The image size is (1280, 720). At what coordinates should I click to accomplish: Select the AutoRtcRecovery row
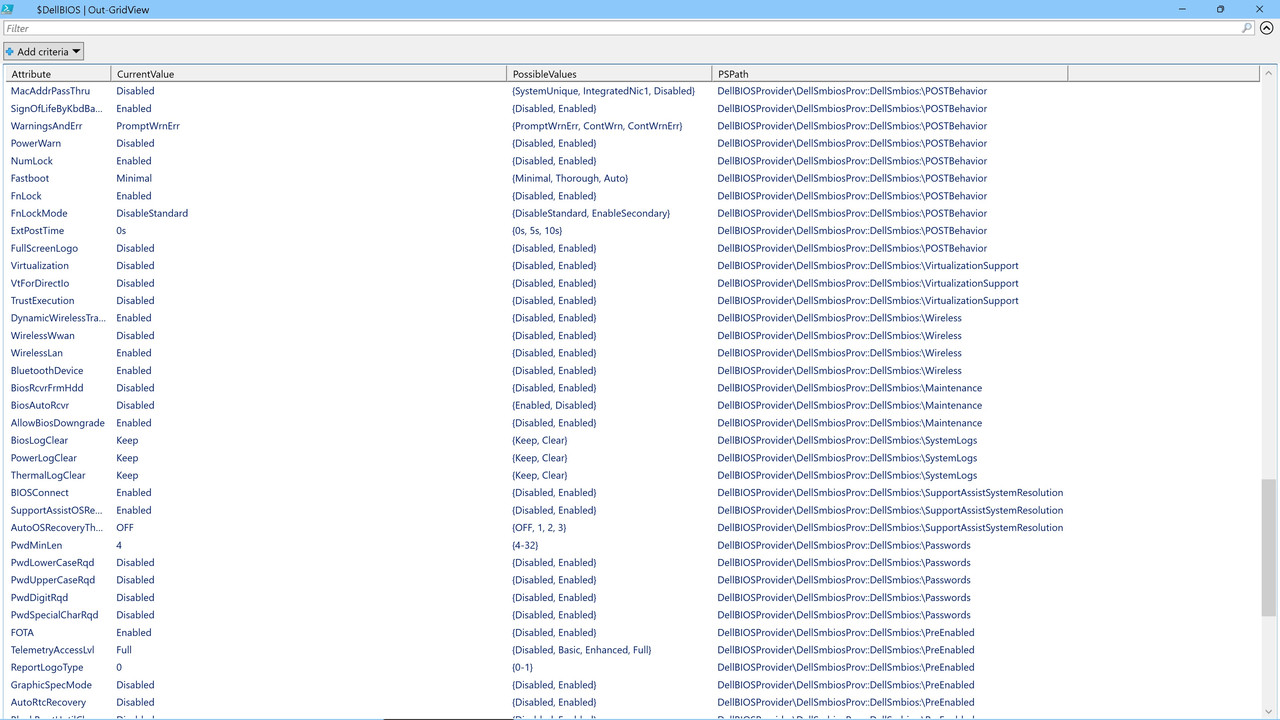point(632,703)
